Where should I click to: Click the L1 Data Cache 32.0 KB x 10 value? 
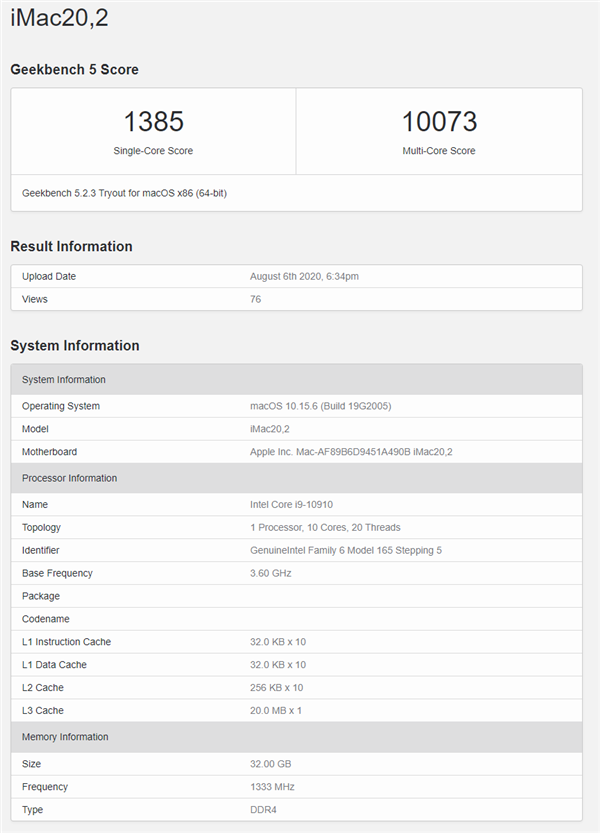278,665
